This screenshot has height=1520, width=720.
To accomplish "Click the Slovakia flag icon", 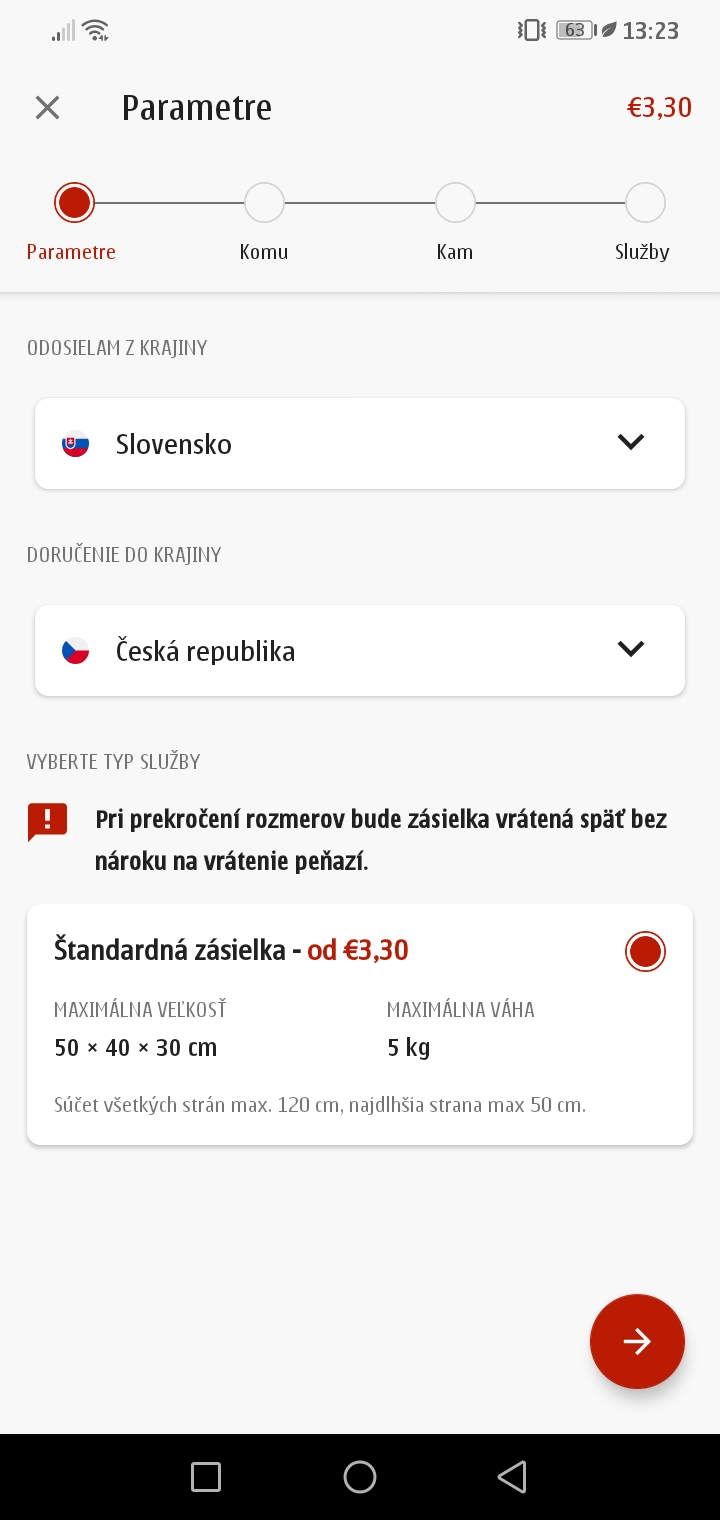I will 76,444.
